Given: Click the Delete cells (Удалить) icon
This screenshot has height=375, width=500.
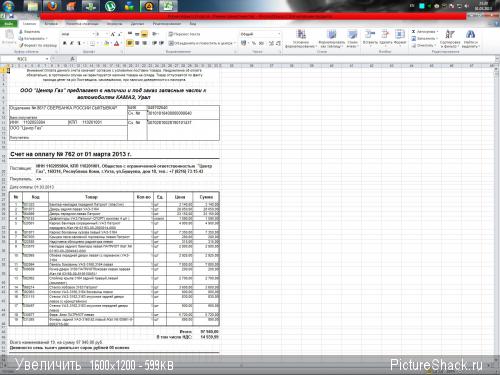Looking at the screenshot, I should [x=385, y=35].
